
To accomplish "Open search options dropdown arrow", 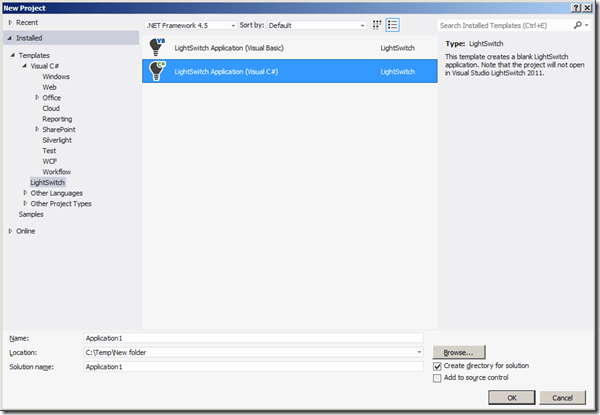I will tap(587, 25).
